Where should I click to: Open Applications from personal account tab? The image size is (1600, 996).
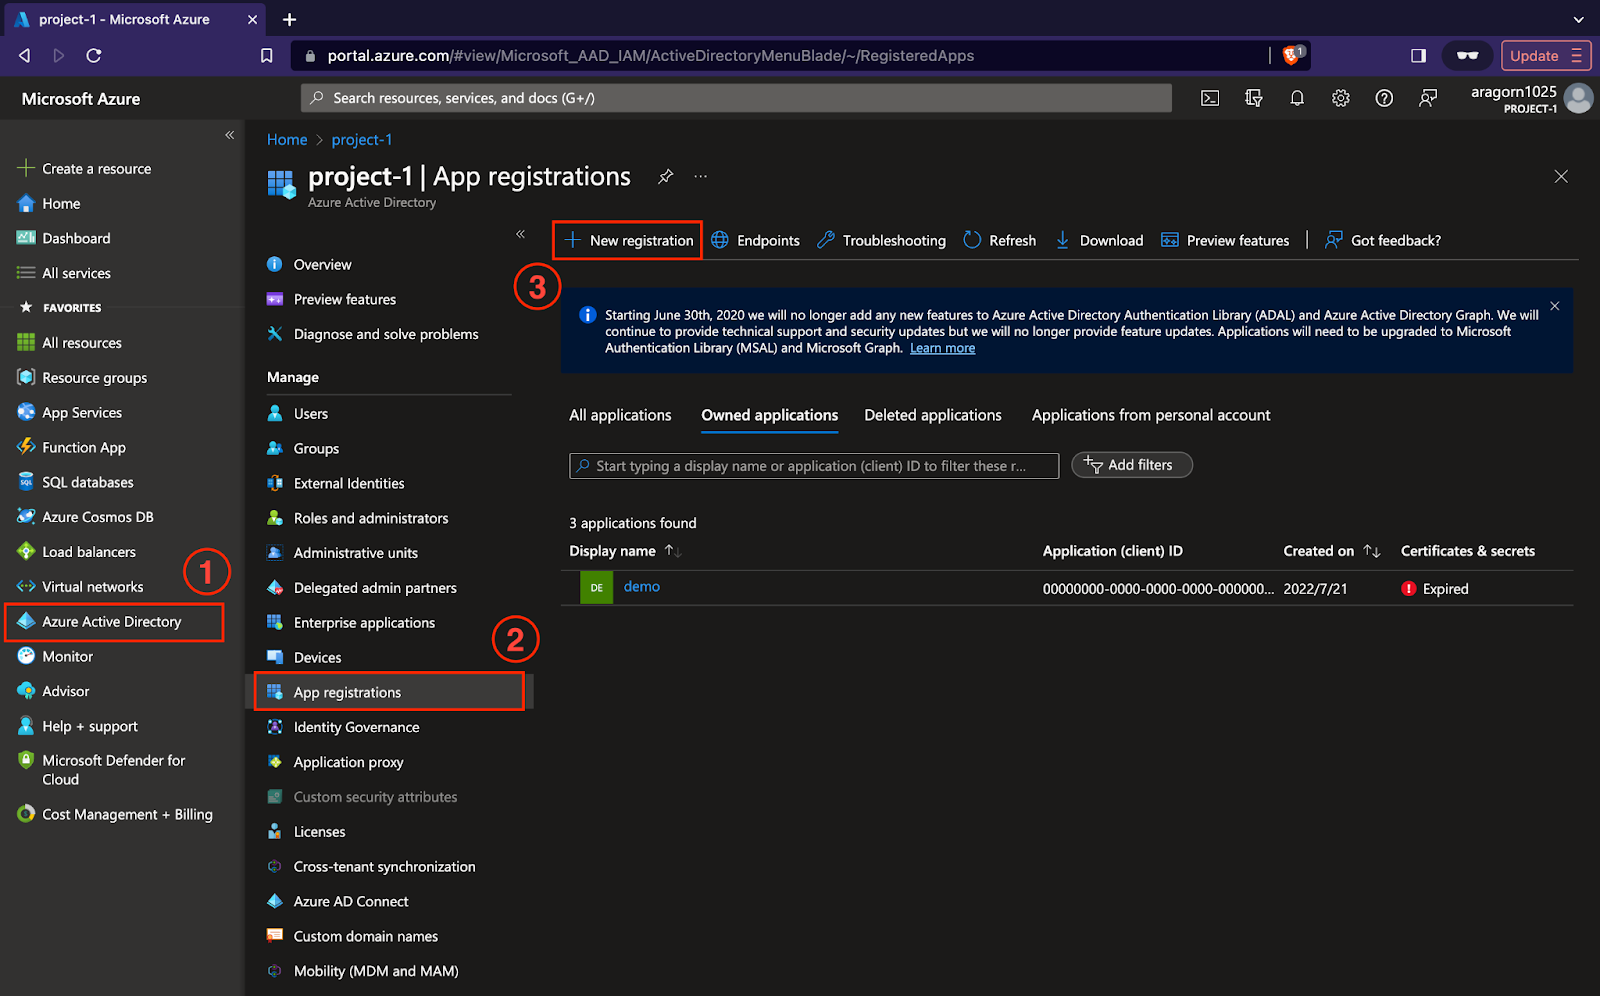point(1151,415)
